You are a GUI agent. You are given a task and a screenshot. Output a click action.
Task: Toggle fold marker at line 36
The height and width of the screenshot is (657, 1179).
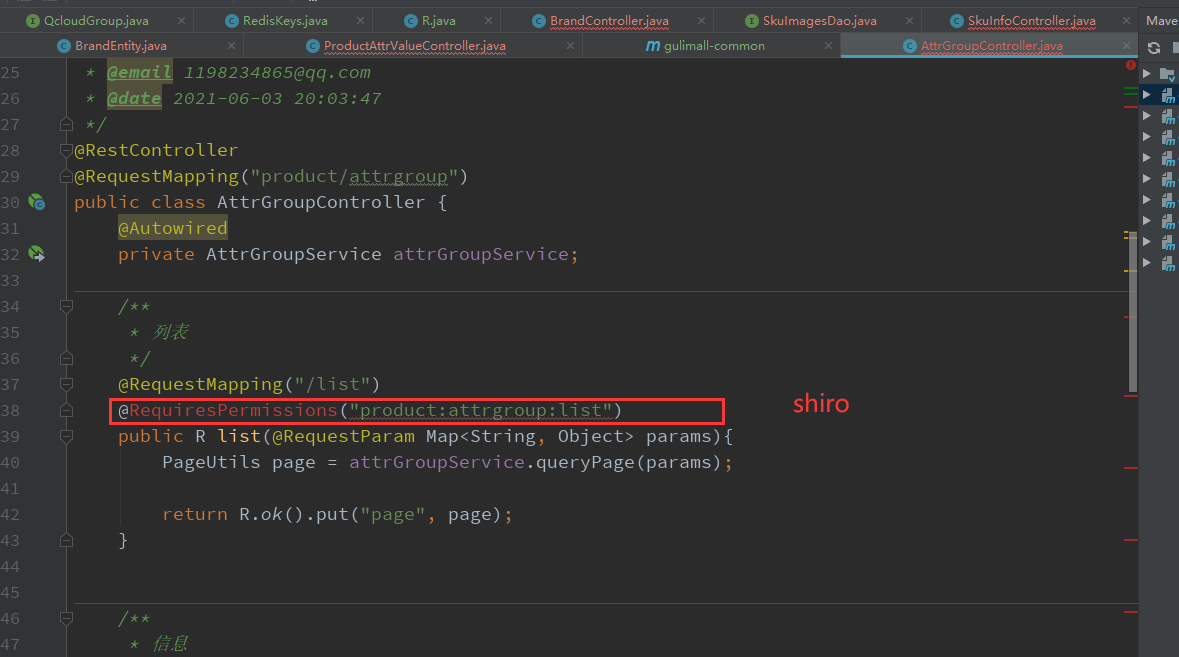pos(66,359)
